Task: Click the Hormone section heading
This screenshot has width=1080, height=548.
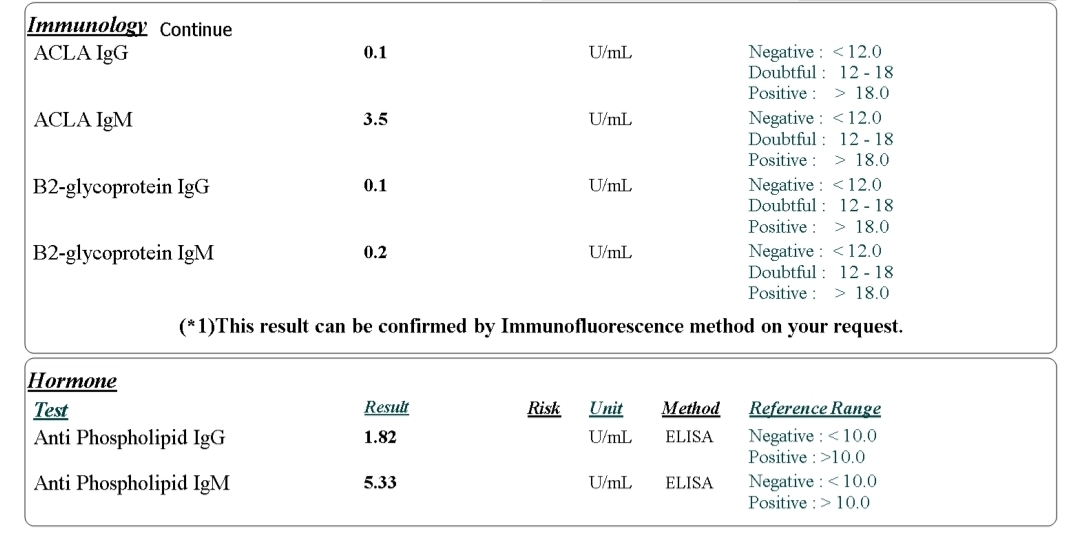Action: point(72,381)
